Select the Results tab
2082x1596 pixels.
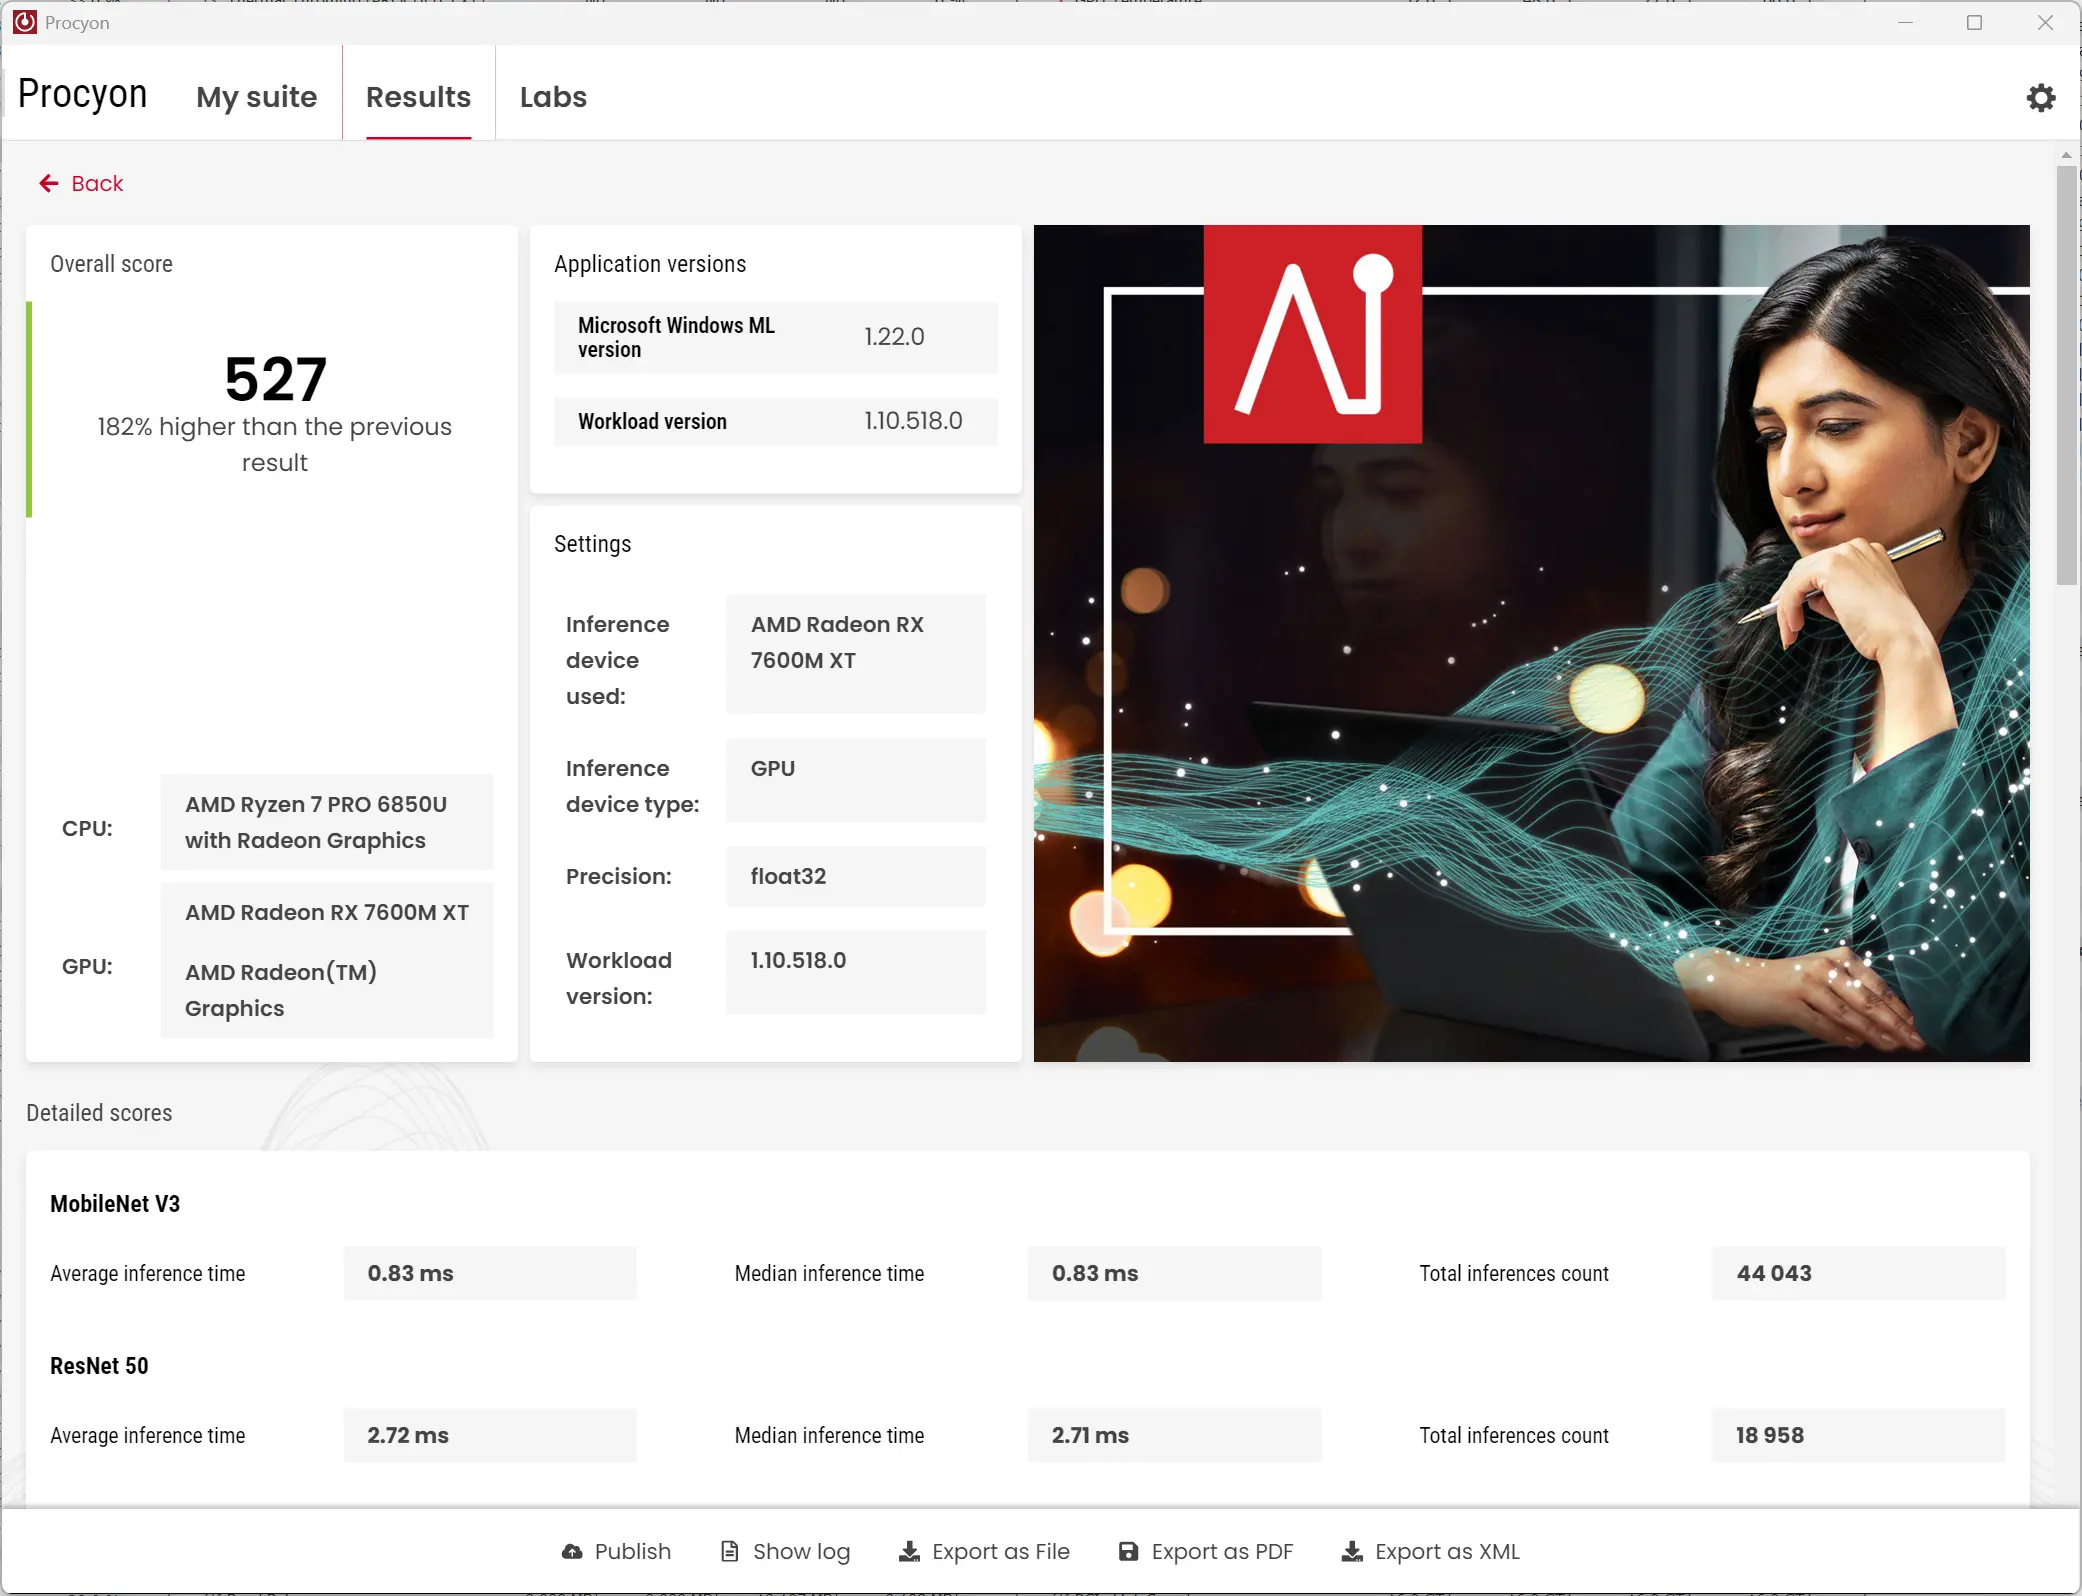(418, 97)
